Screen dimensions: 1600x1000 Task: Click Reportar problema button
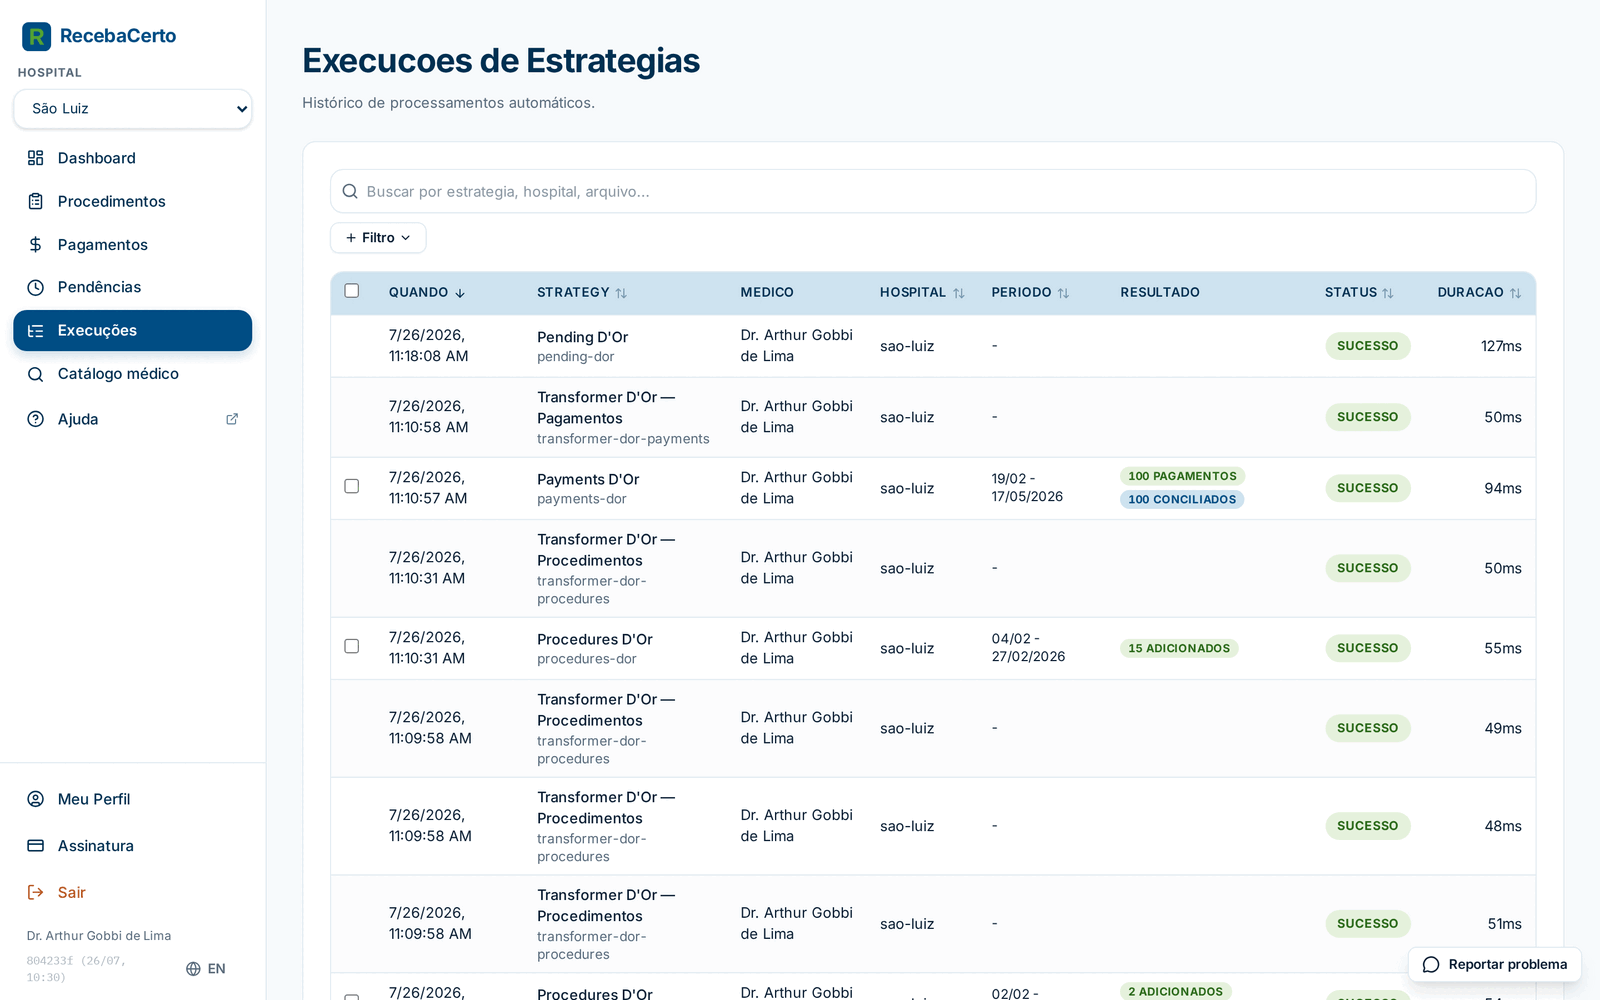[x=1495, y=965]
